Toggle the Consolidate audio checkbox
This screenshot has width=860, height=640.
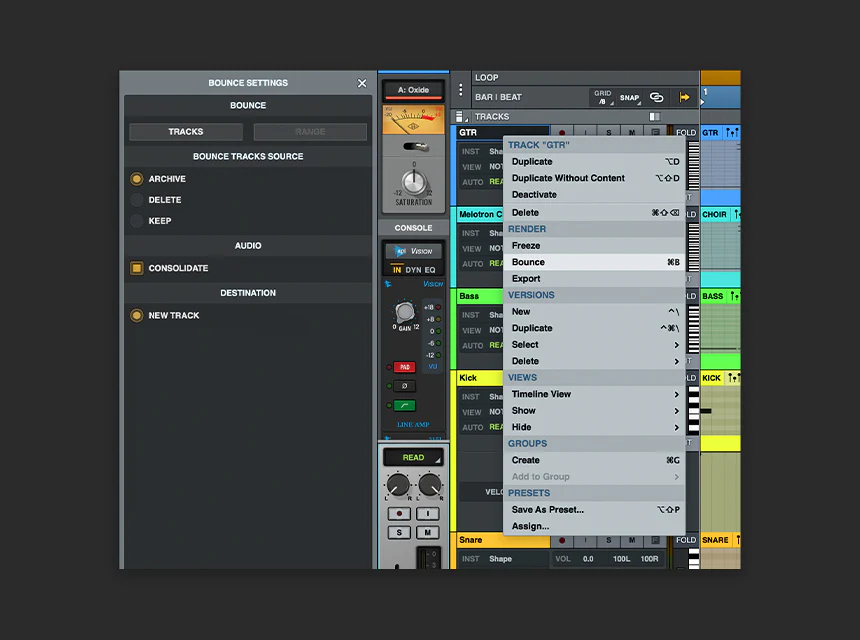point(137,268)
